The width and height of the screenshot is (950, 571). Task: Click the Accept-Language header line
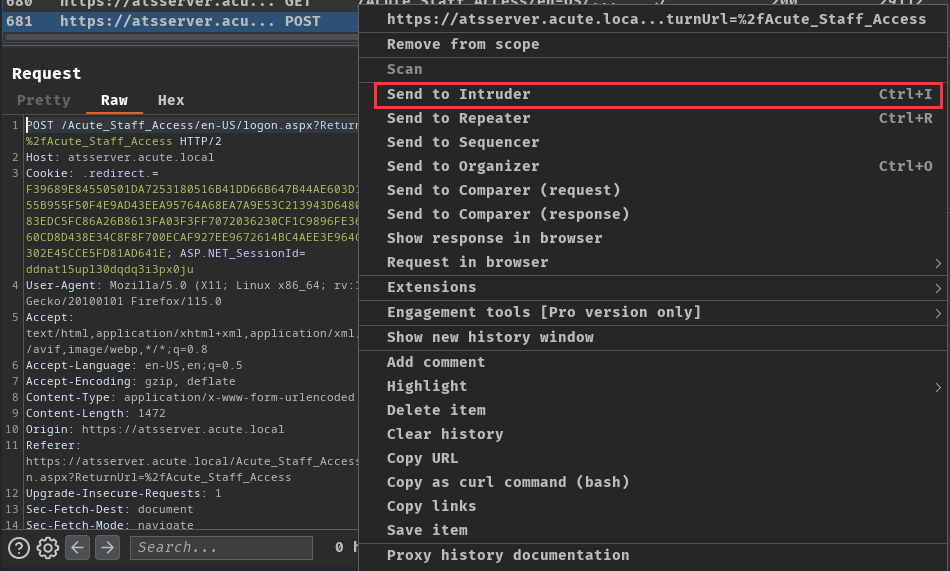click(x=134, y=366)
